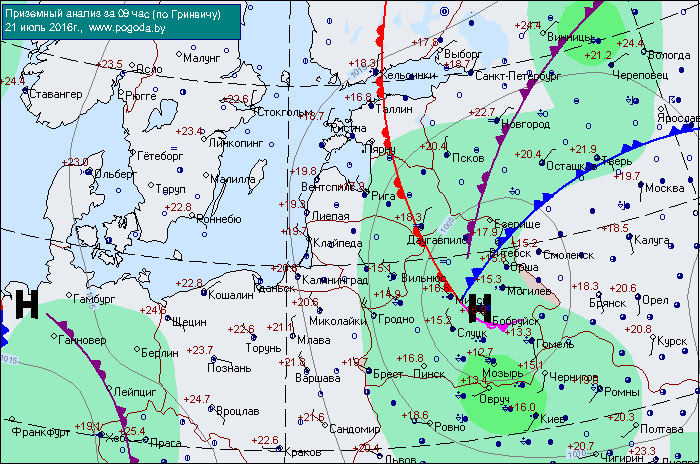Click the city label 'Линкопинг'
The width and height of the screenshot is (700, 465).
[x=236, y=143]
